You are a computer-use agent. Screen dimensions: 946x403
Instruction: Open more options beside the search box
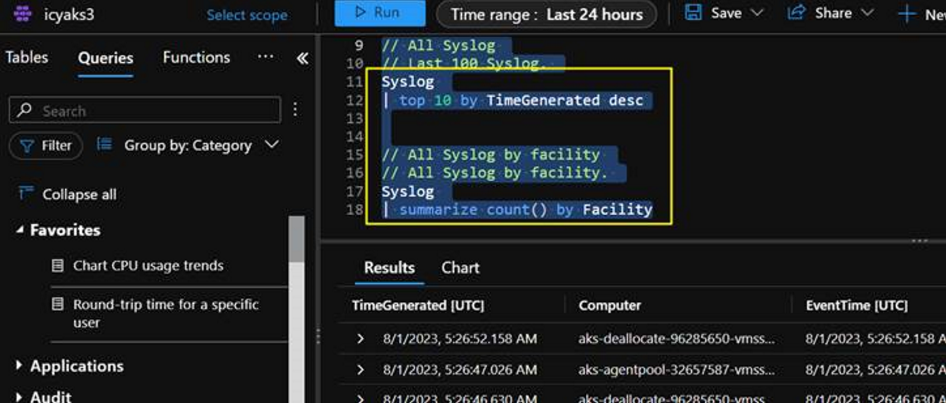pos(295,109)
